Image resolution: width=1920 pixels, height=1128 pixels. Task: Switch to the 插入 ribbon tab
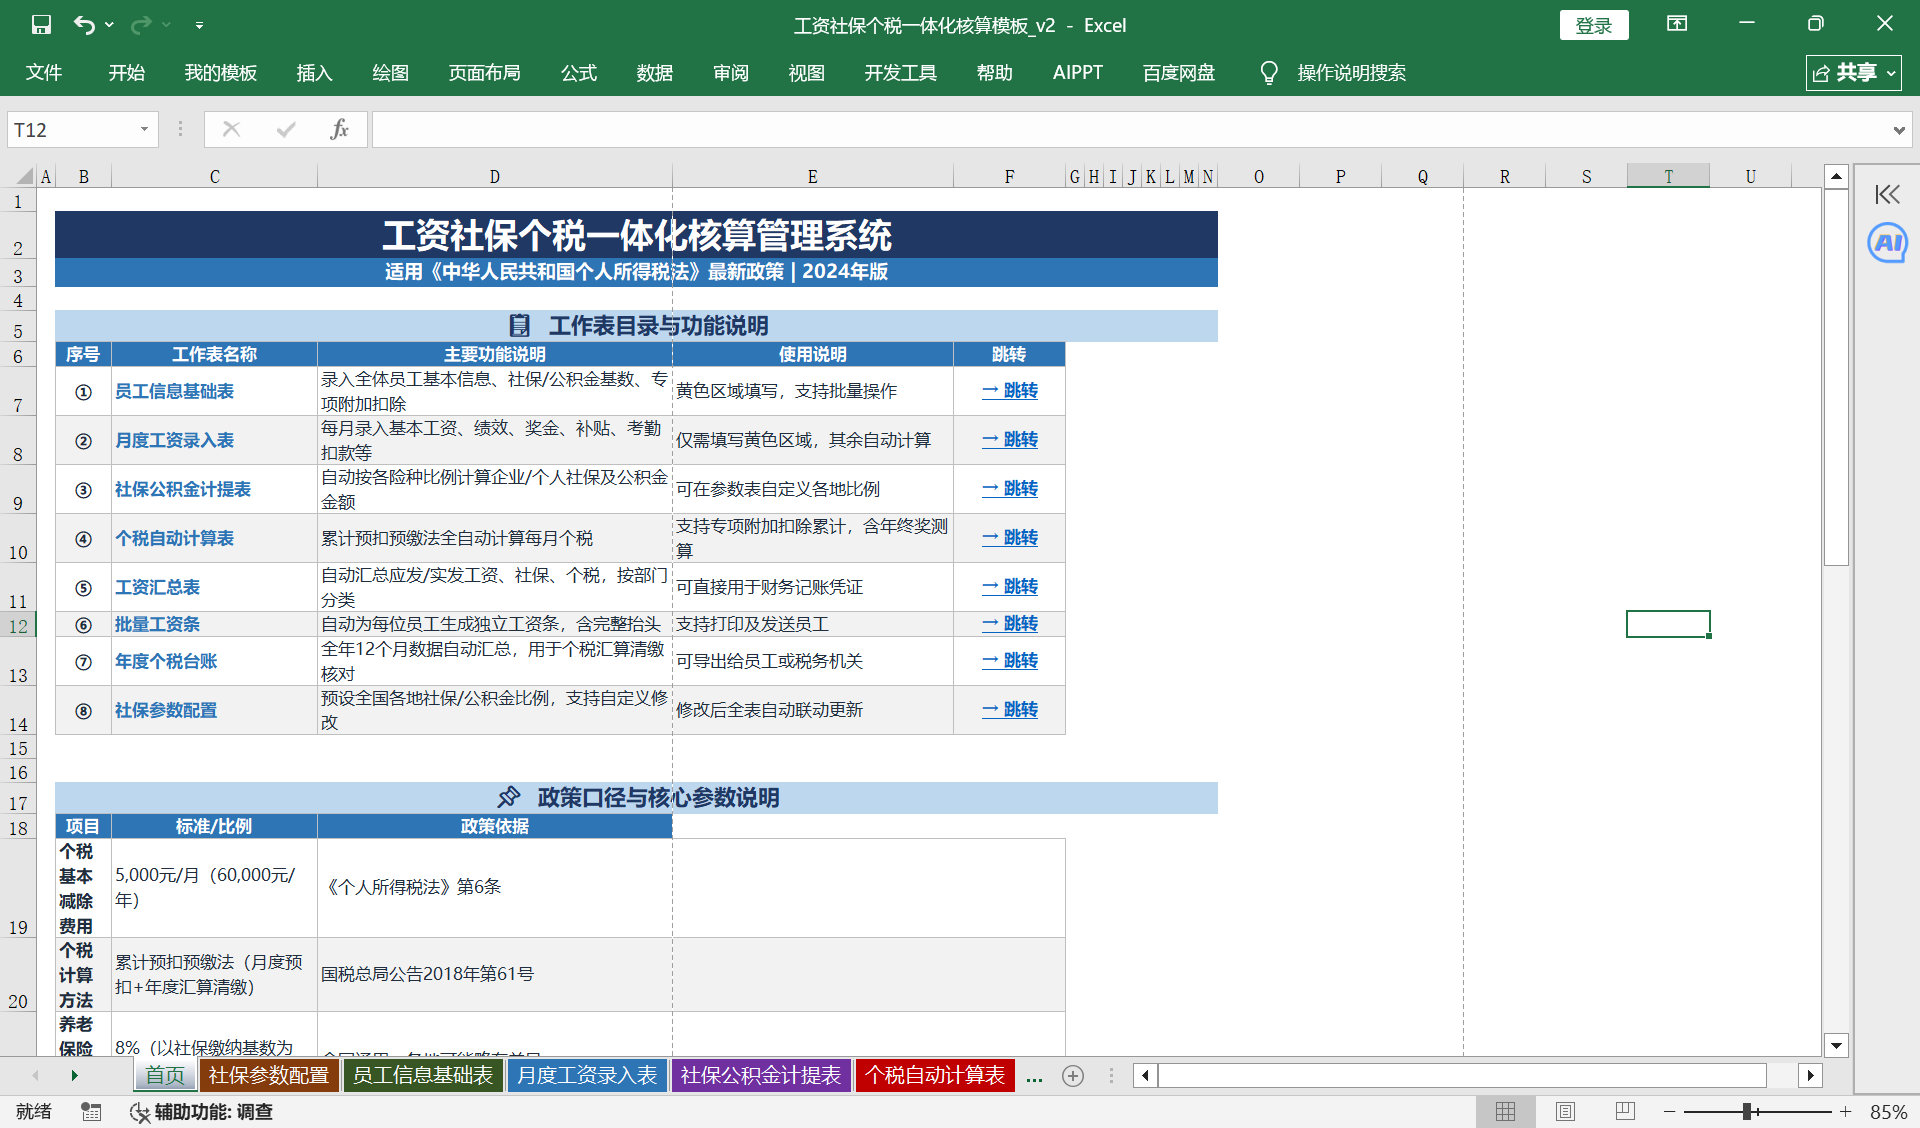click(x=314, y=72)
